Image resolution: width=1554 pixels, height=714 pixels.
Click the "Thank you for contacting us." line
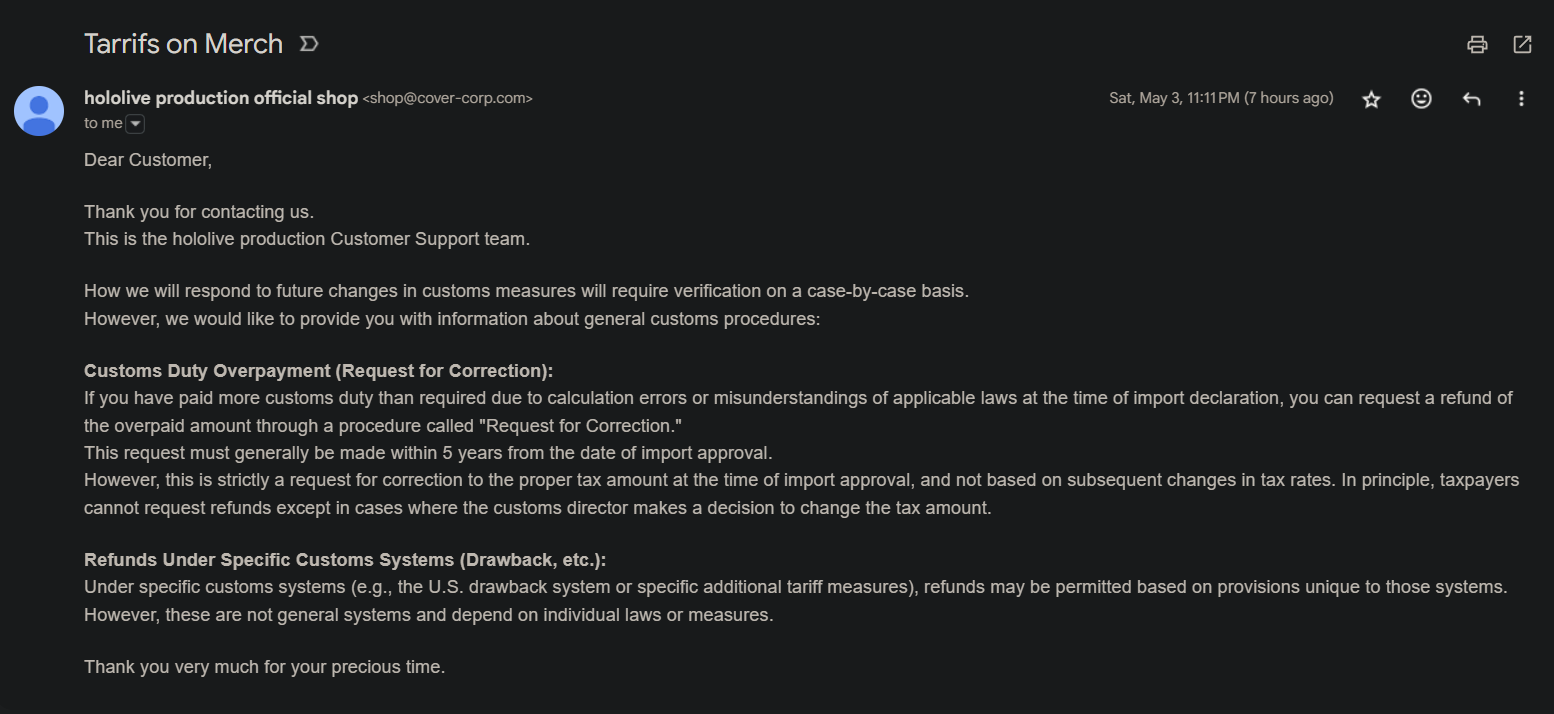[x=199, y=212]
